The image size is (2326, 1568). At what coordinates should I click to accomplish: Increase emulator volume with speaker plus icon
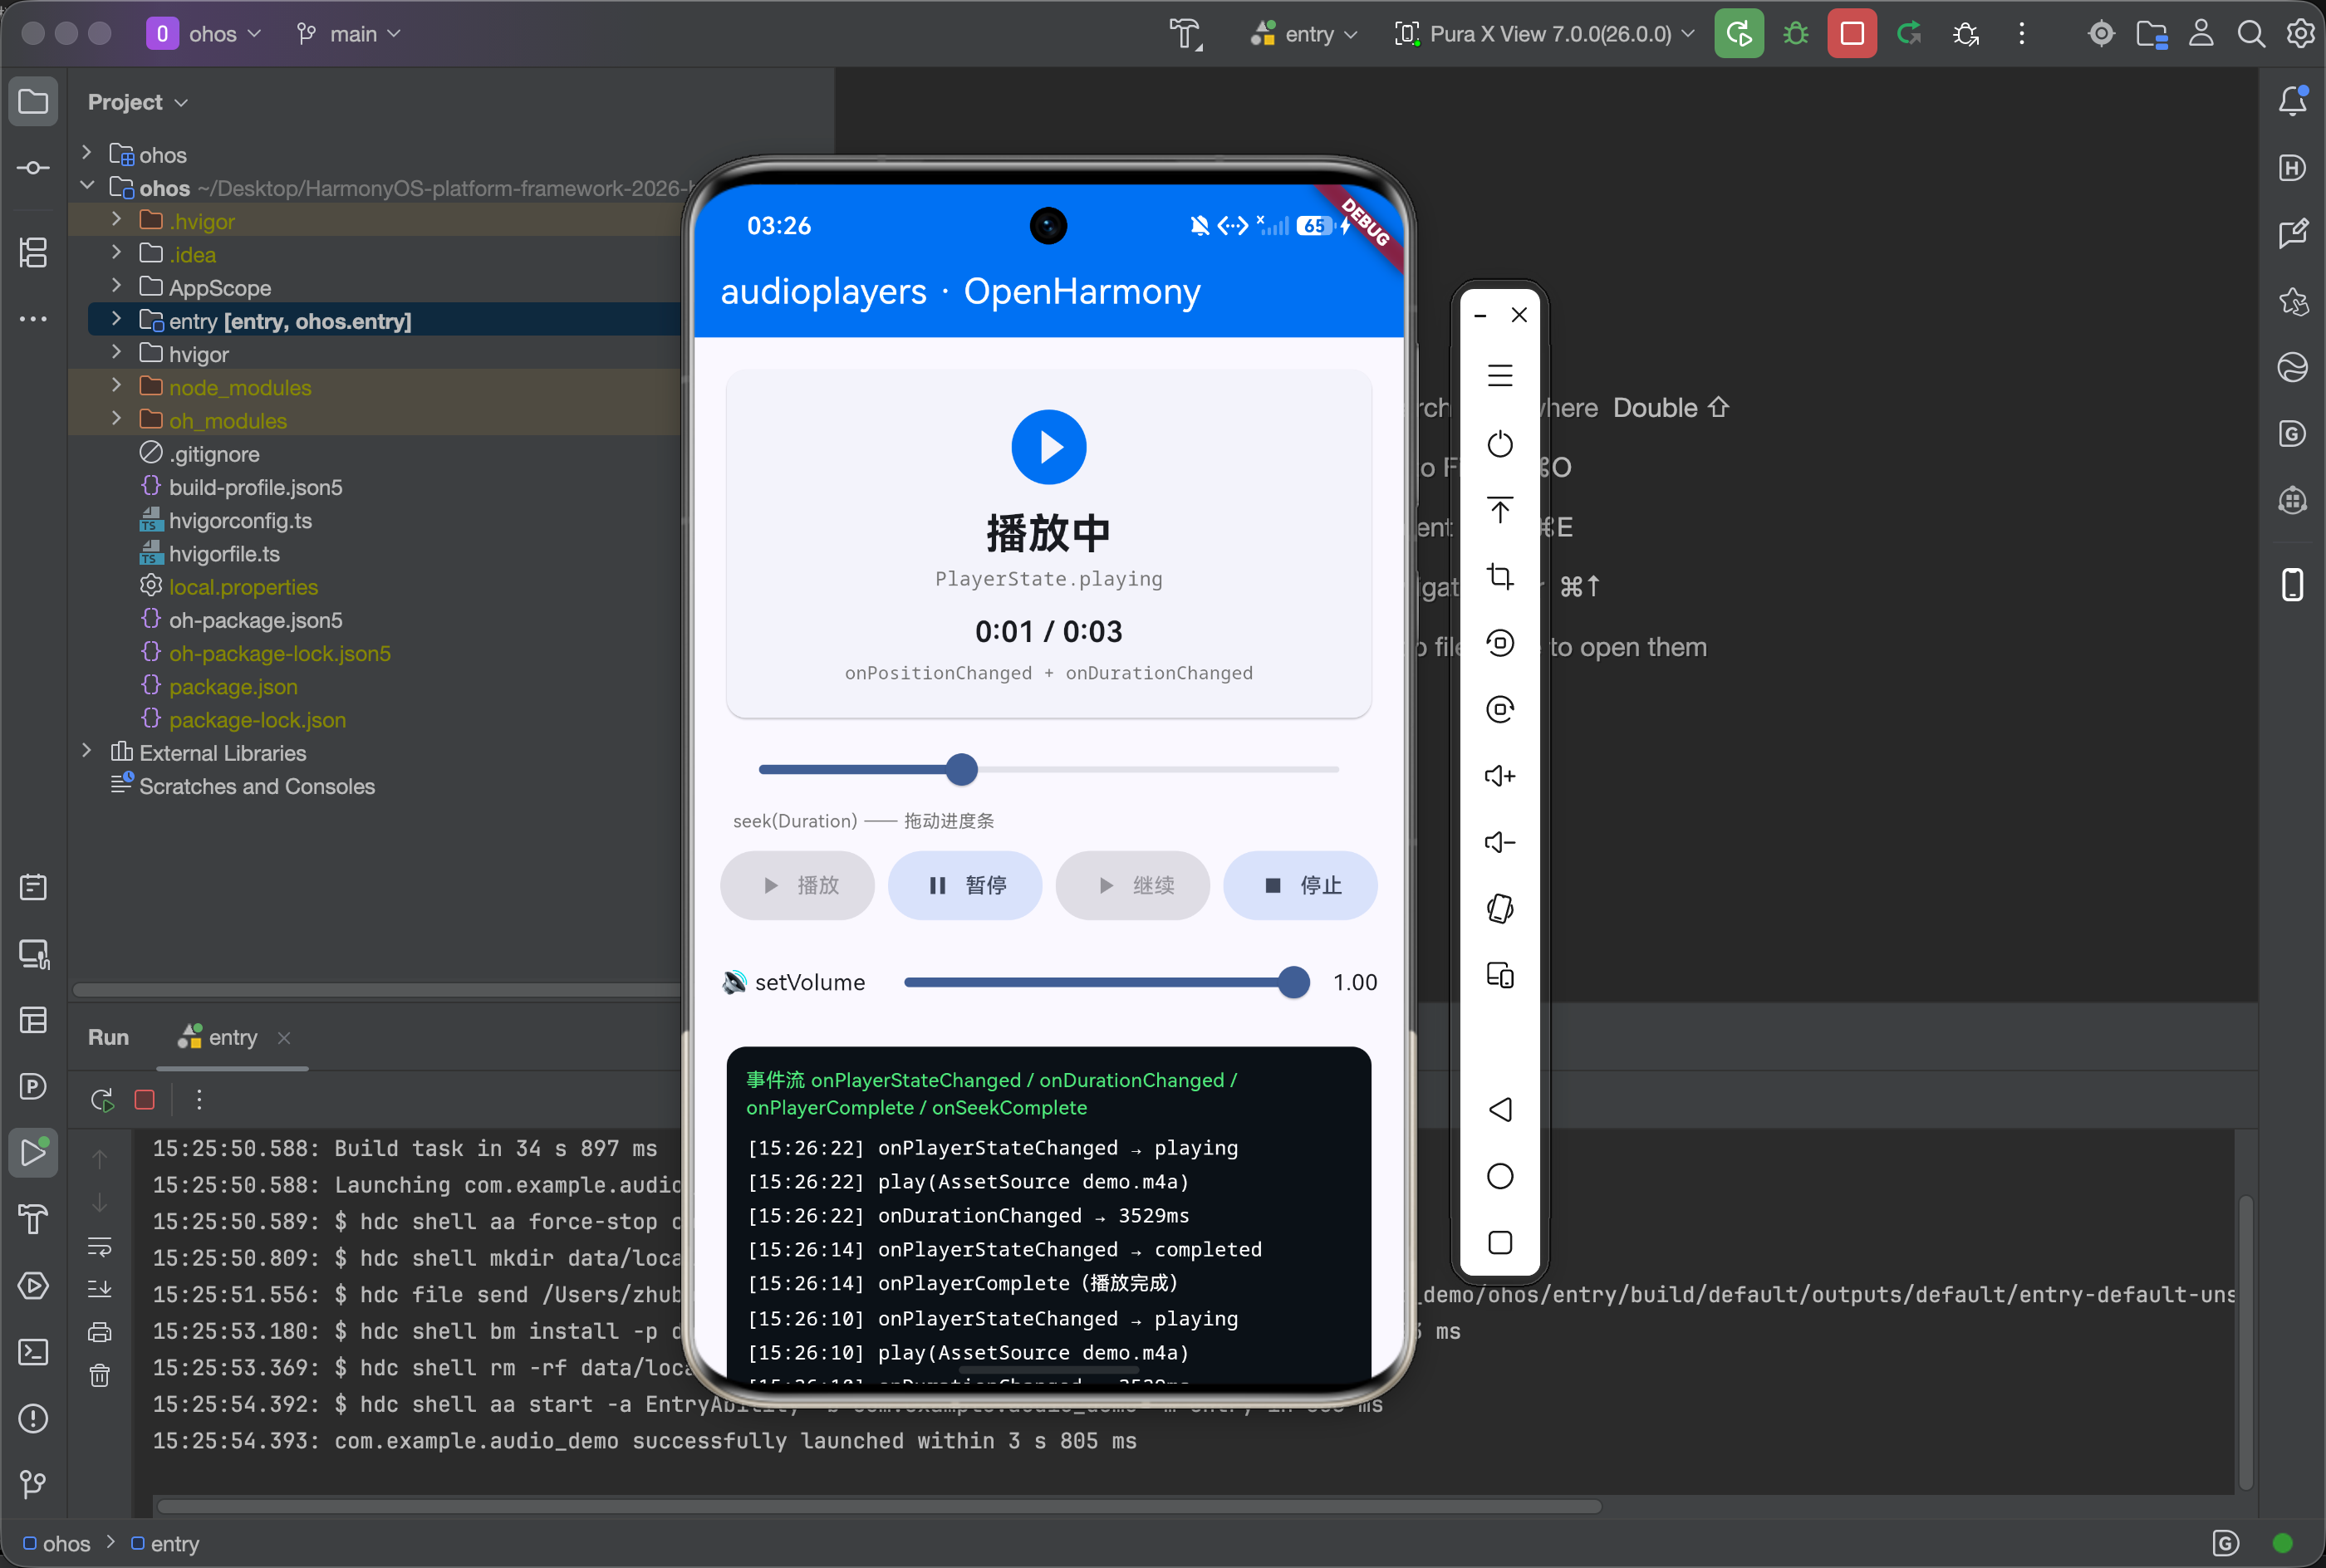coord(1500,776)
